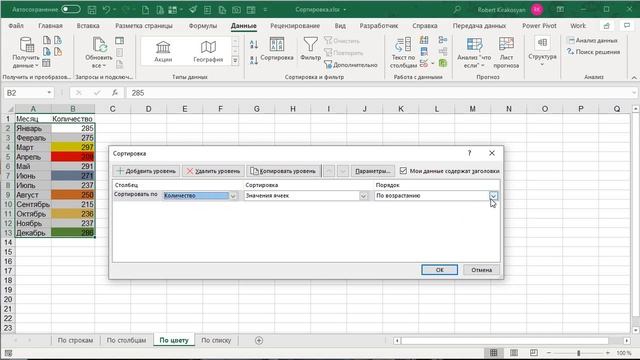
Task: Click the horizontal scrollbar right arrow
Action: pos(627,340)
